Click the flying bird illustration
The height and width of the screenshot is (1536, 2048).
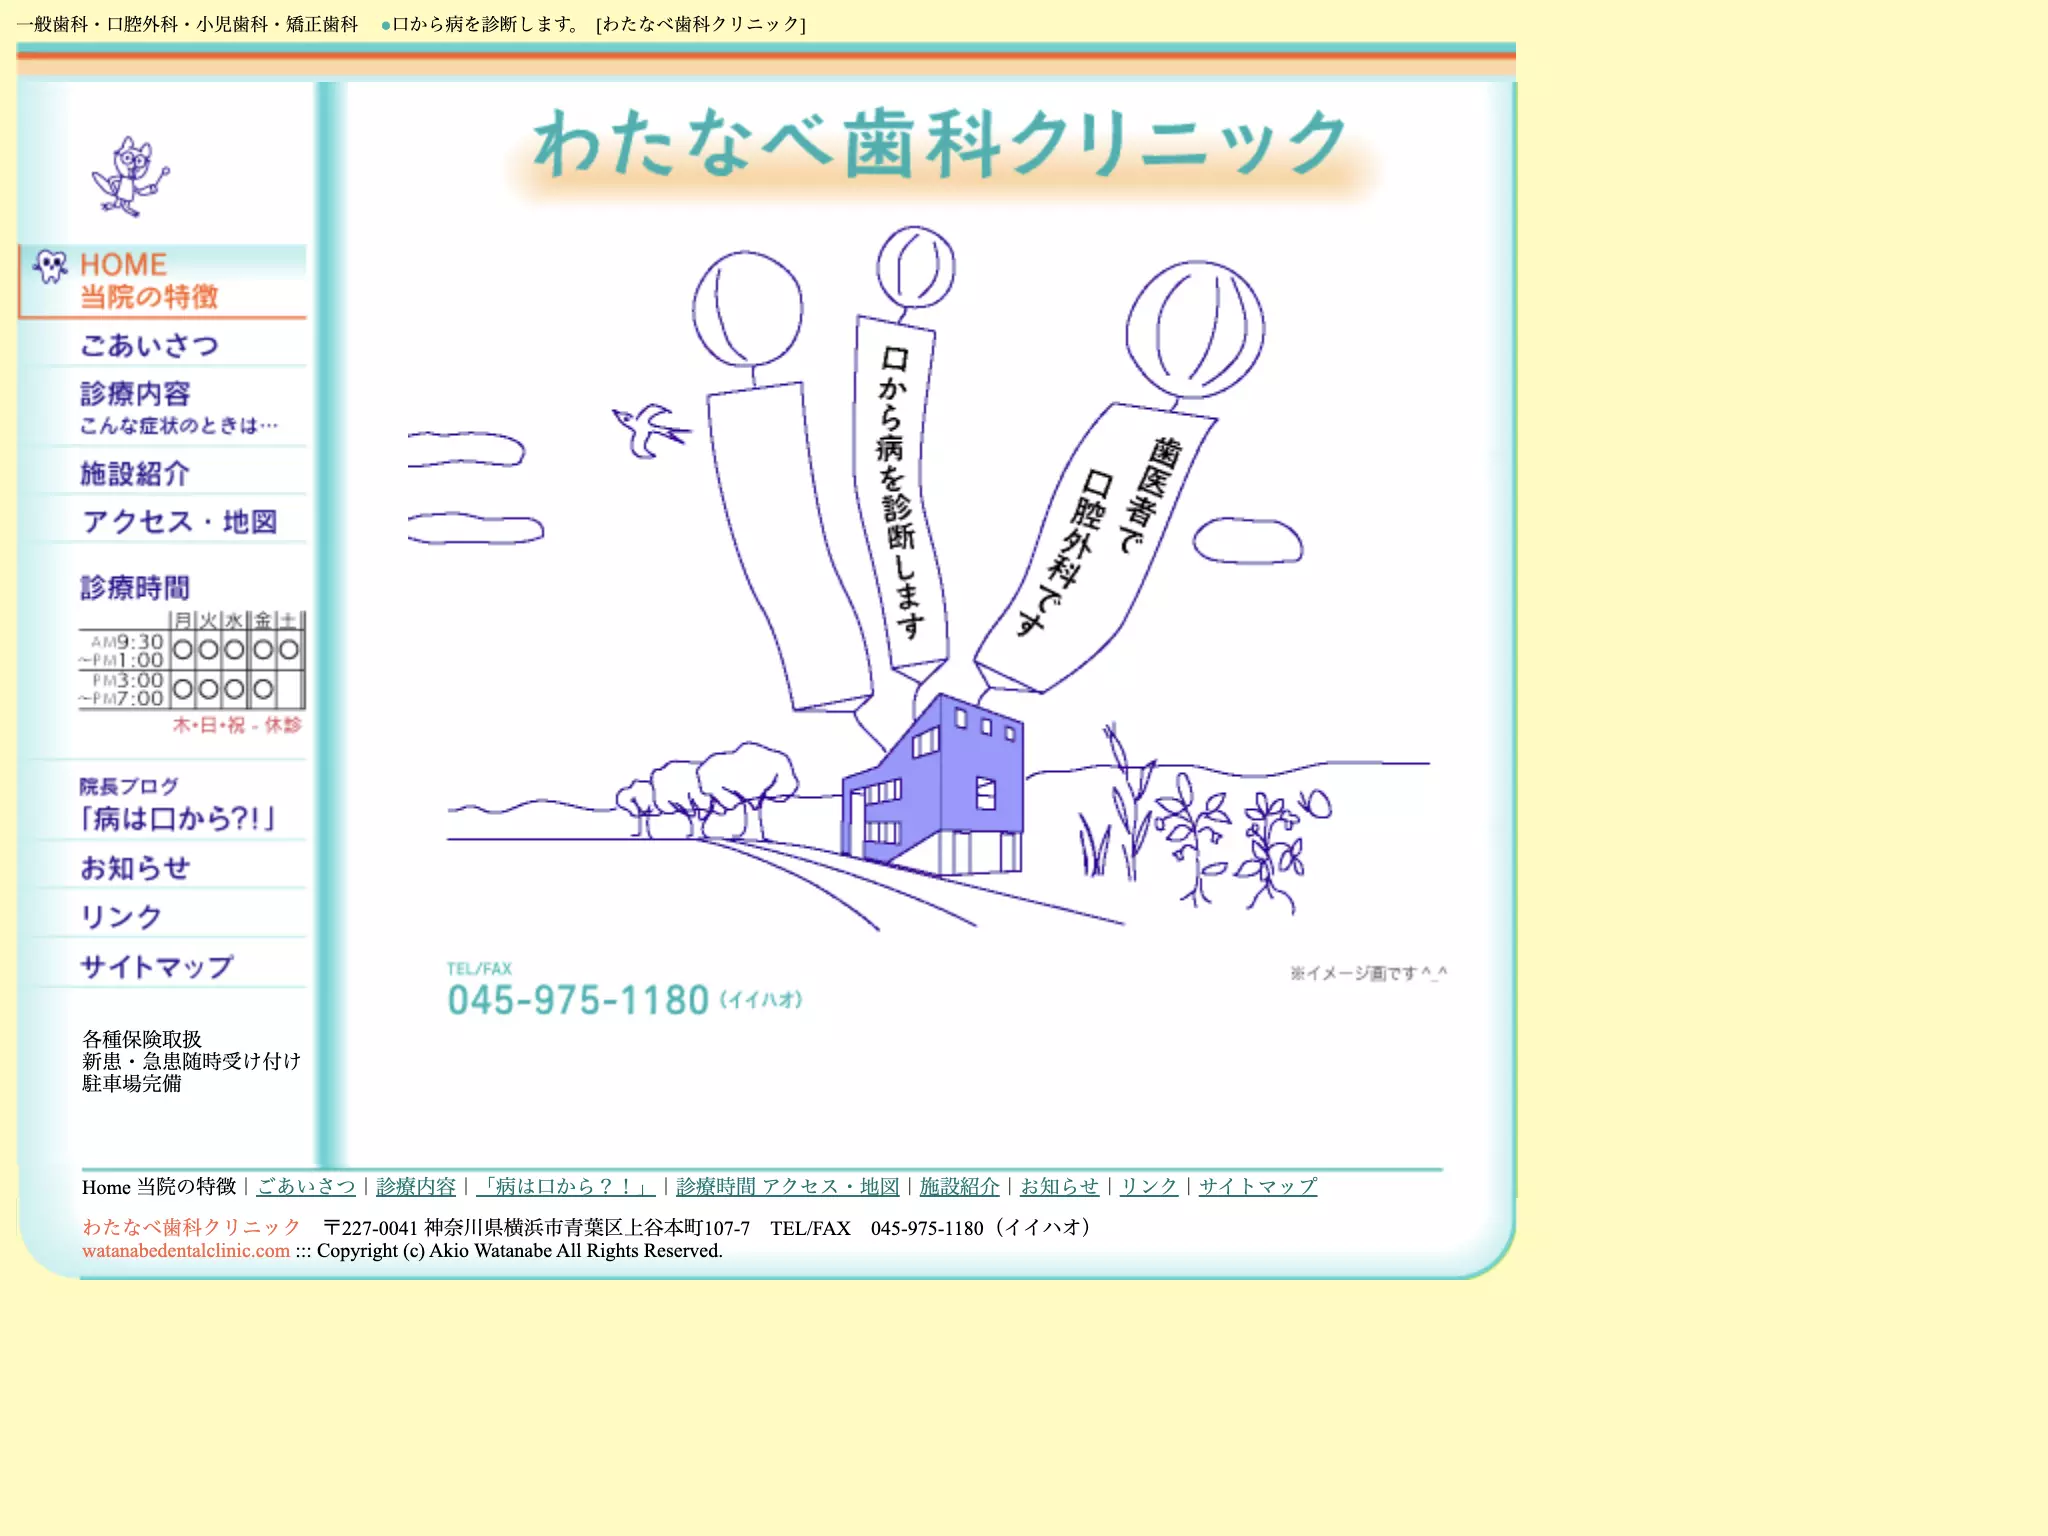pos(650,431)
